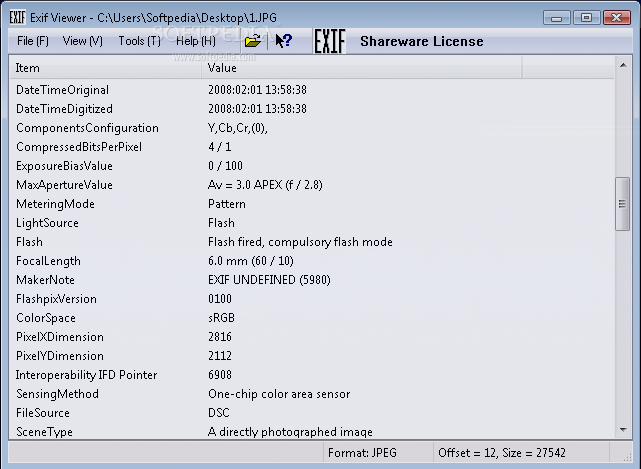The height and width of the screenshot is (469, 641).
Task: Maximize the Exif Viewer window
Action: point(586,18)
